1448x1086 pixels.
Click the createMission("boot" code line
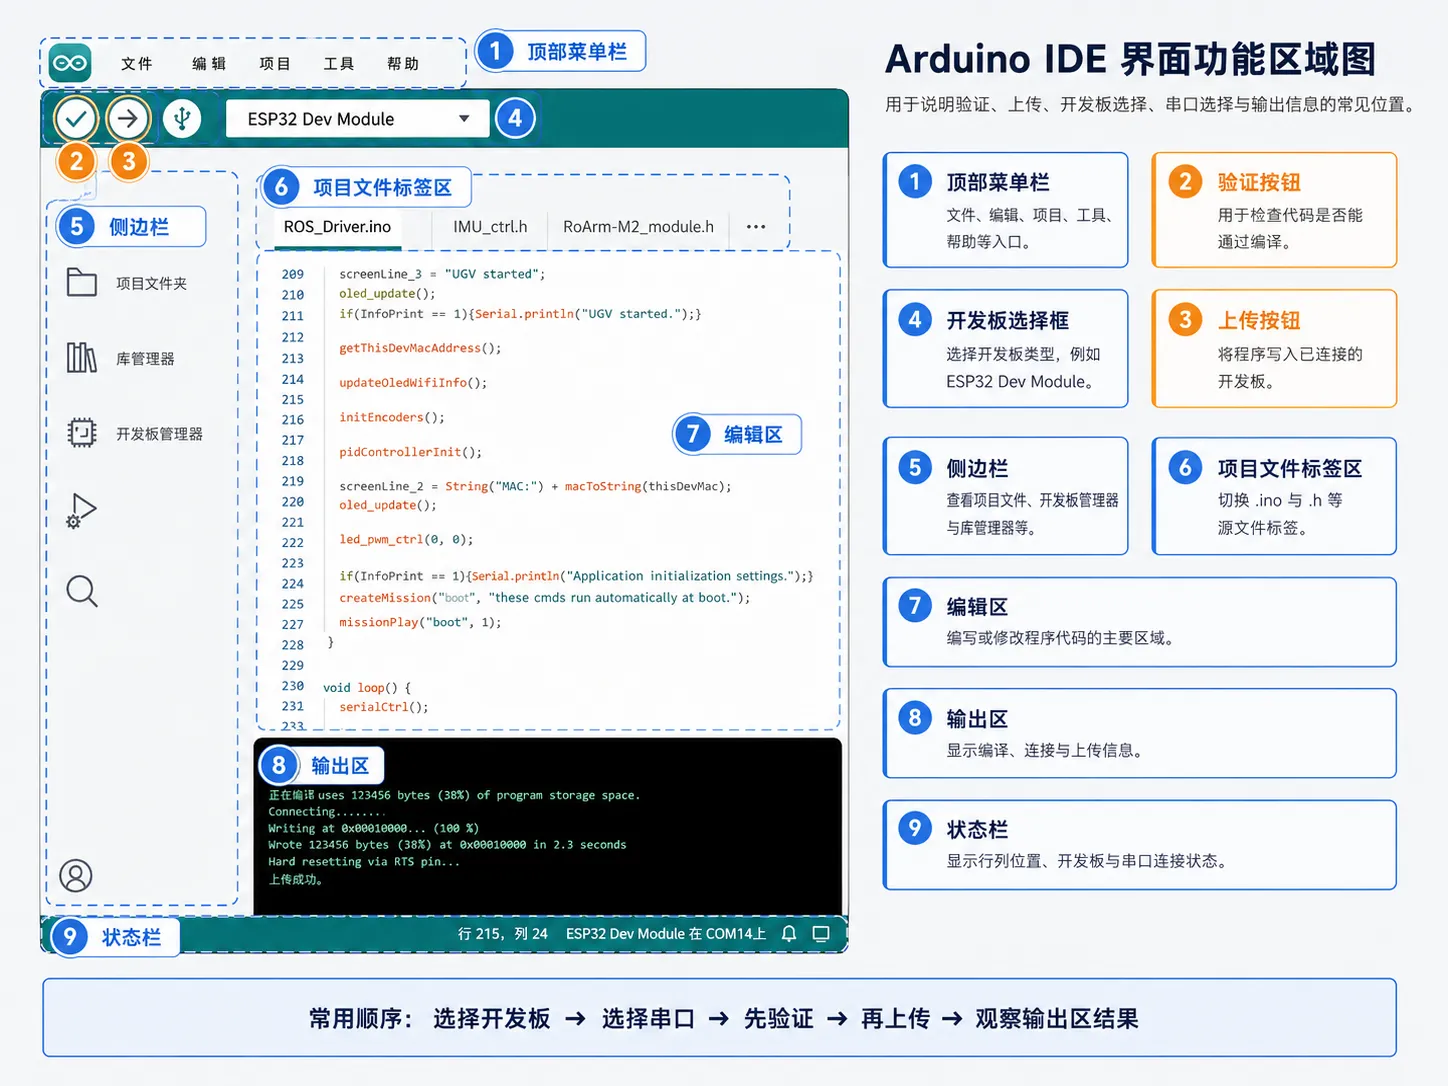click(x=544, y=598)
